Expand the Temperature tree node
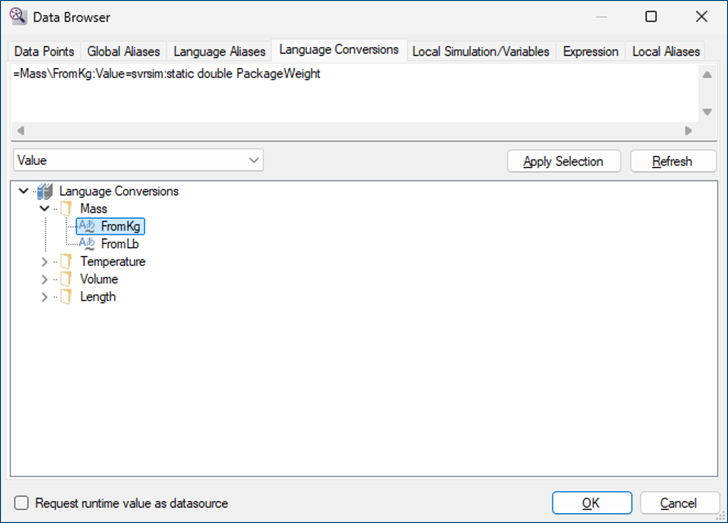 tap(43, 262)
